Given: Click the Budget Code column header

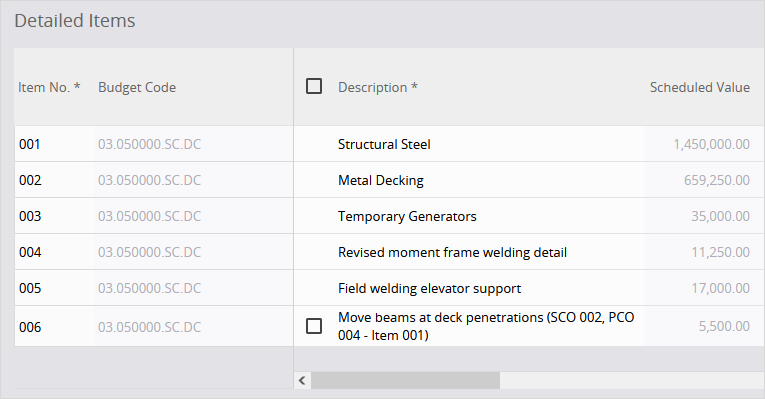Looking at the screenshot, I should click(x=137, y=87).
